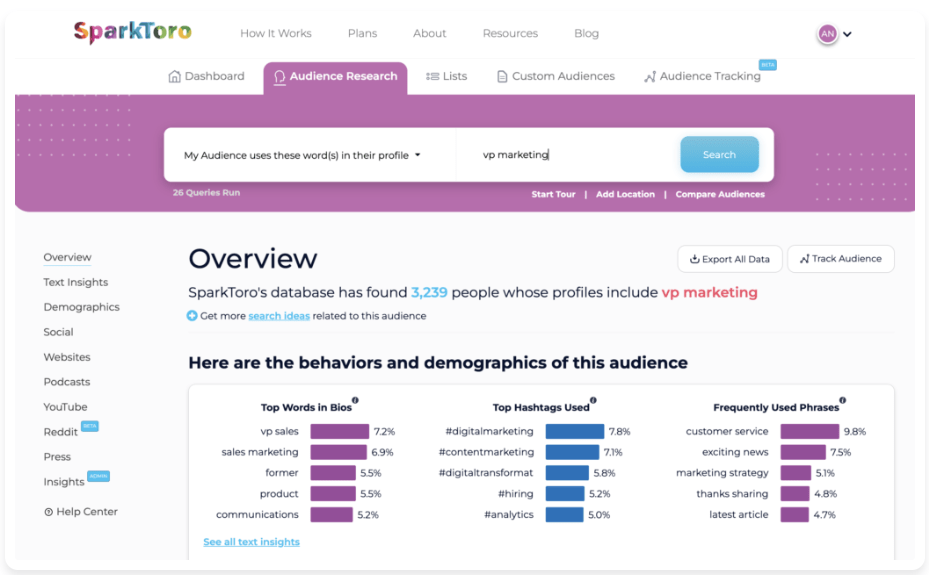Click the BETA badge on Audience Tracking
The width and height of the screenshot is (929, 575).
[768, 65]
